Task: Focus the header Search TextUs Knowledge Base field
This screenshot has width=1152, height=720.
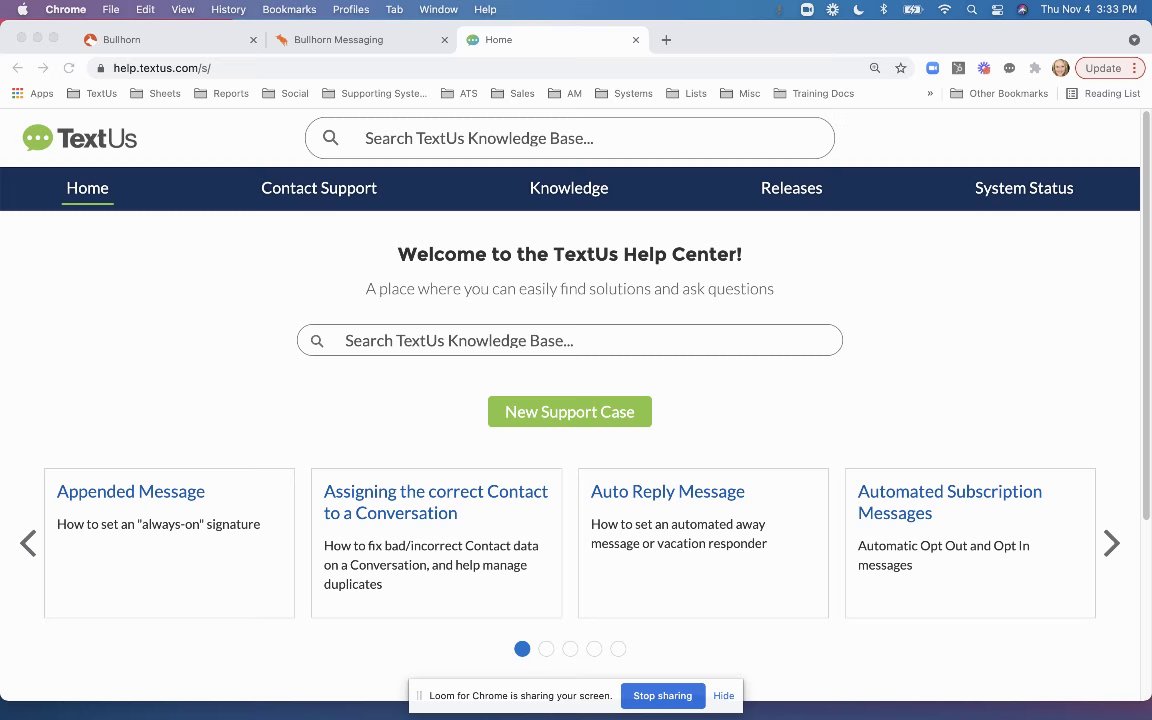Action: pos(569,138)
